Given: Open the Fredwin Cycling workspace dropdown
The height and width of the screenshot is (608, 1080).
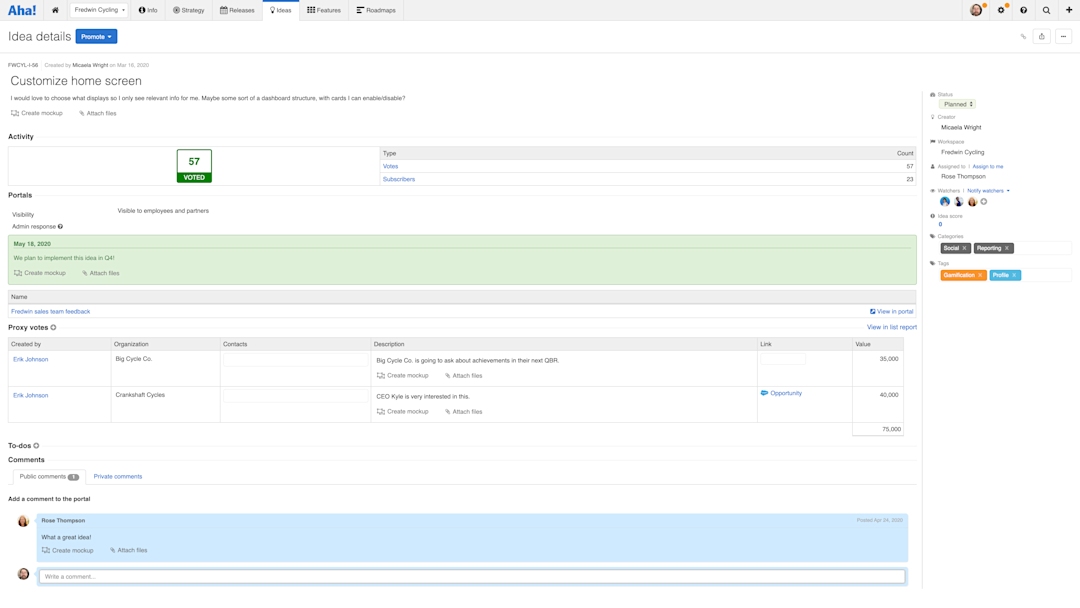Looking at the screenshot, I should click(97, 10).
